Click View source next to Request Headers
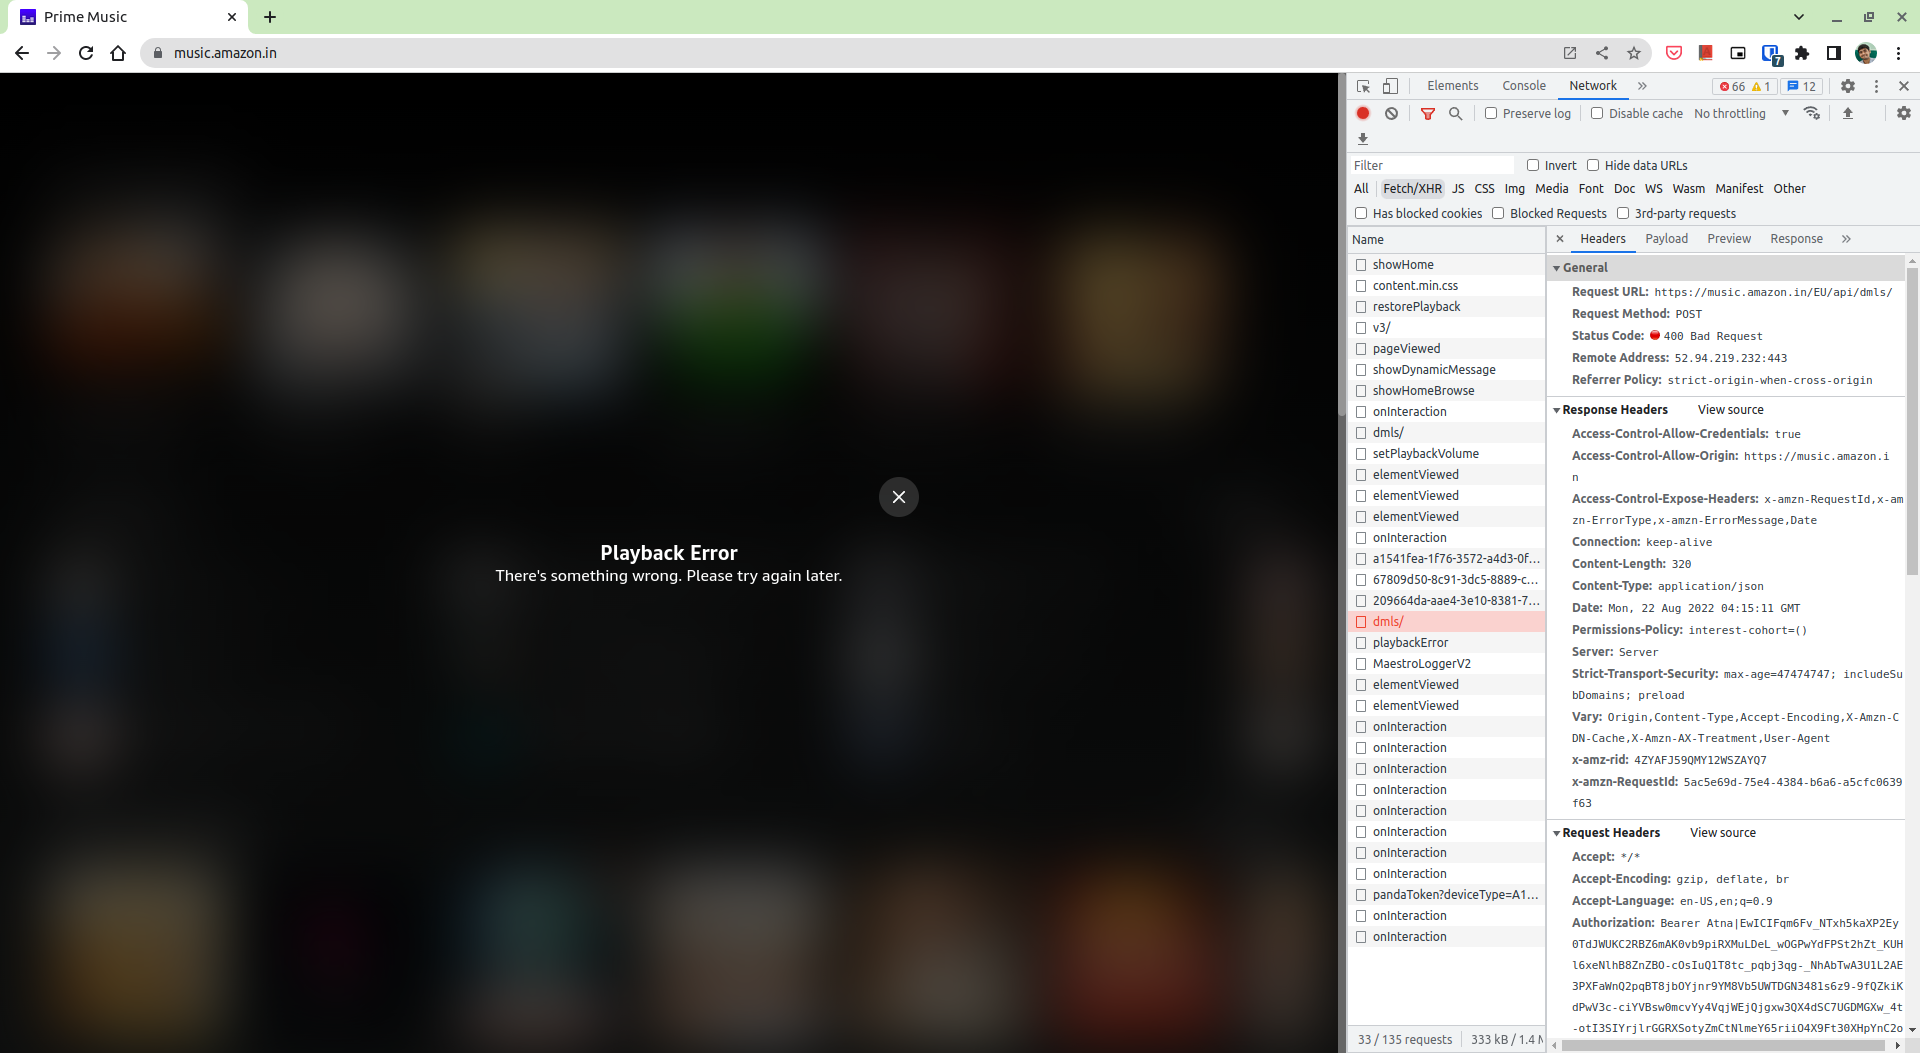 1722,832
